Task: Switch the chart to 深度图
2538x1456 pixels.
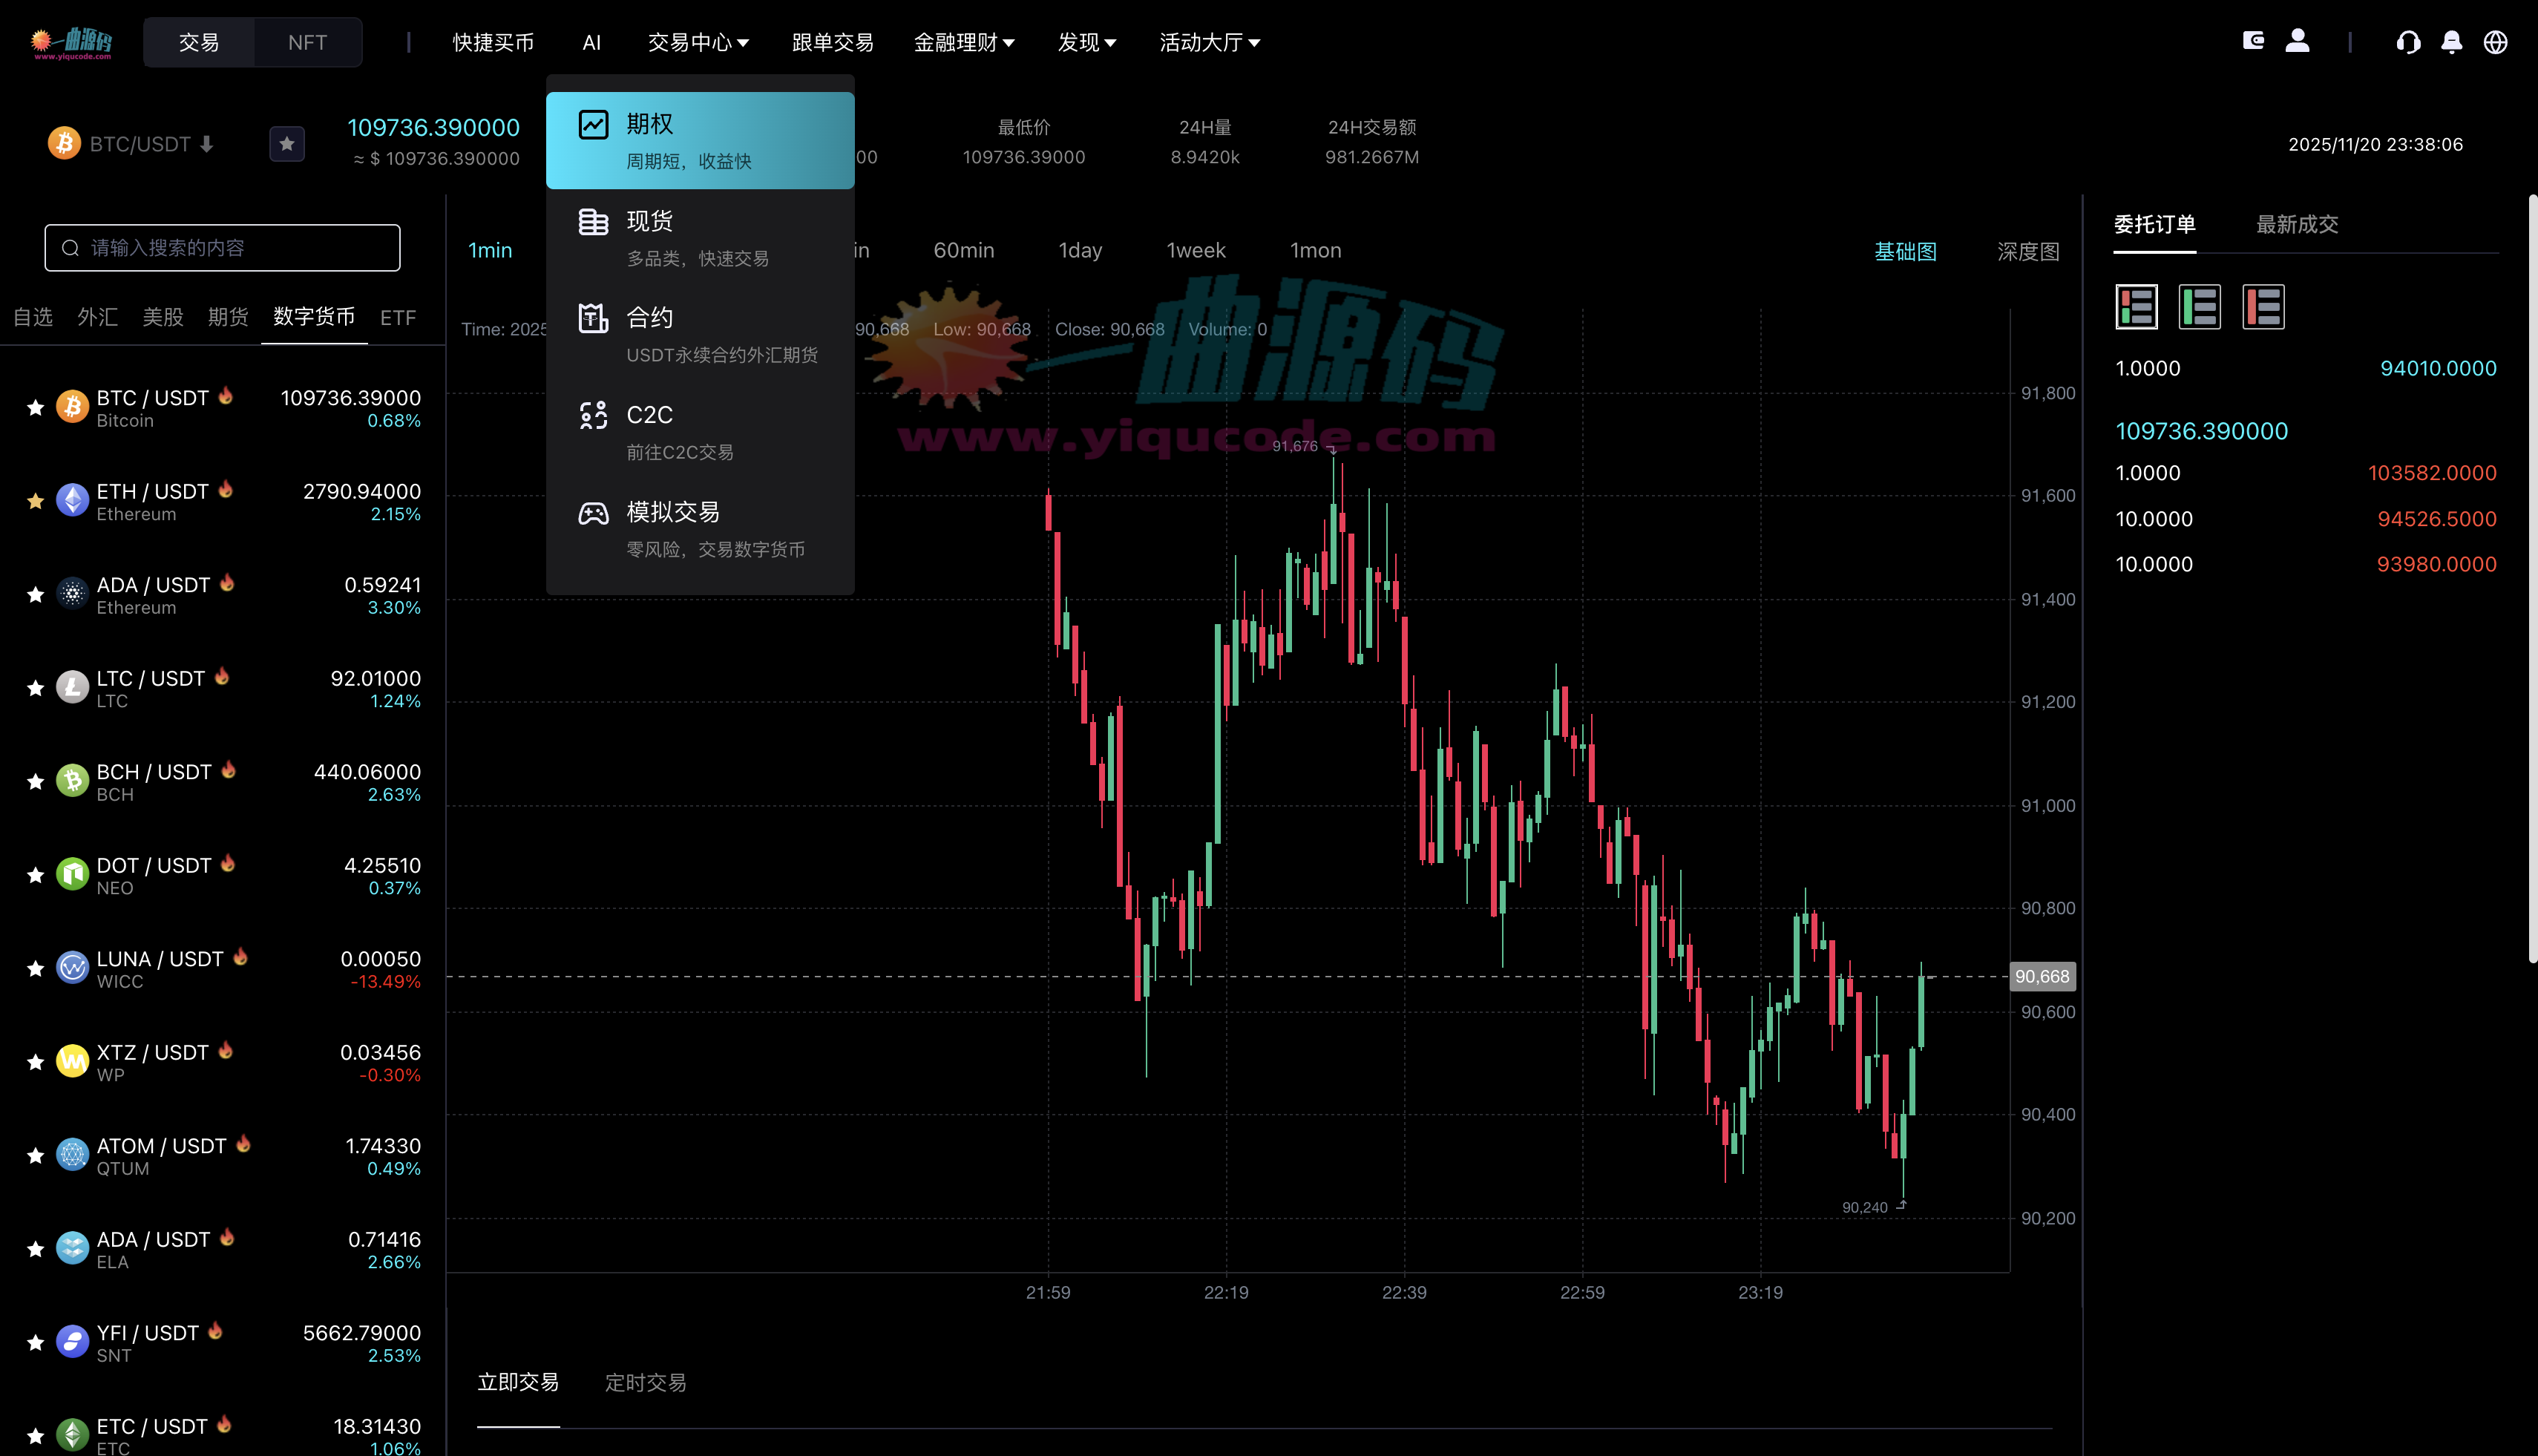Action: tap(2028, 251)
